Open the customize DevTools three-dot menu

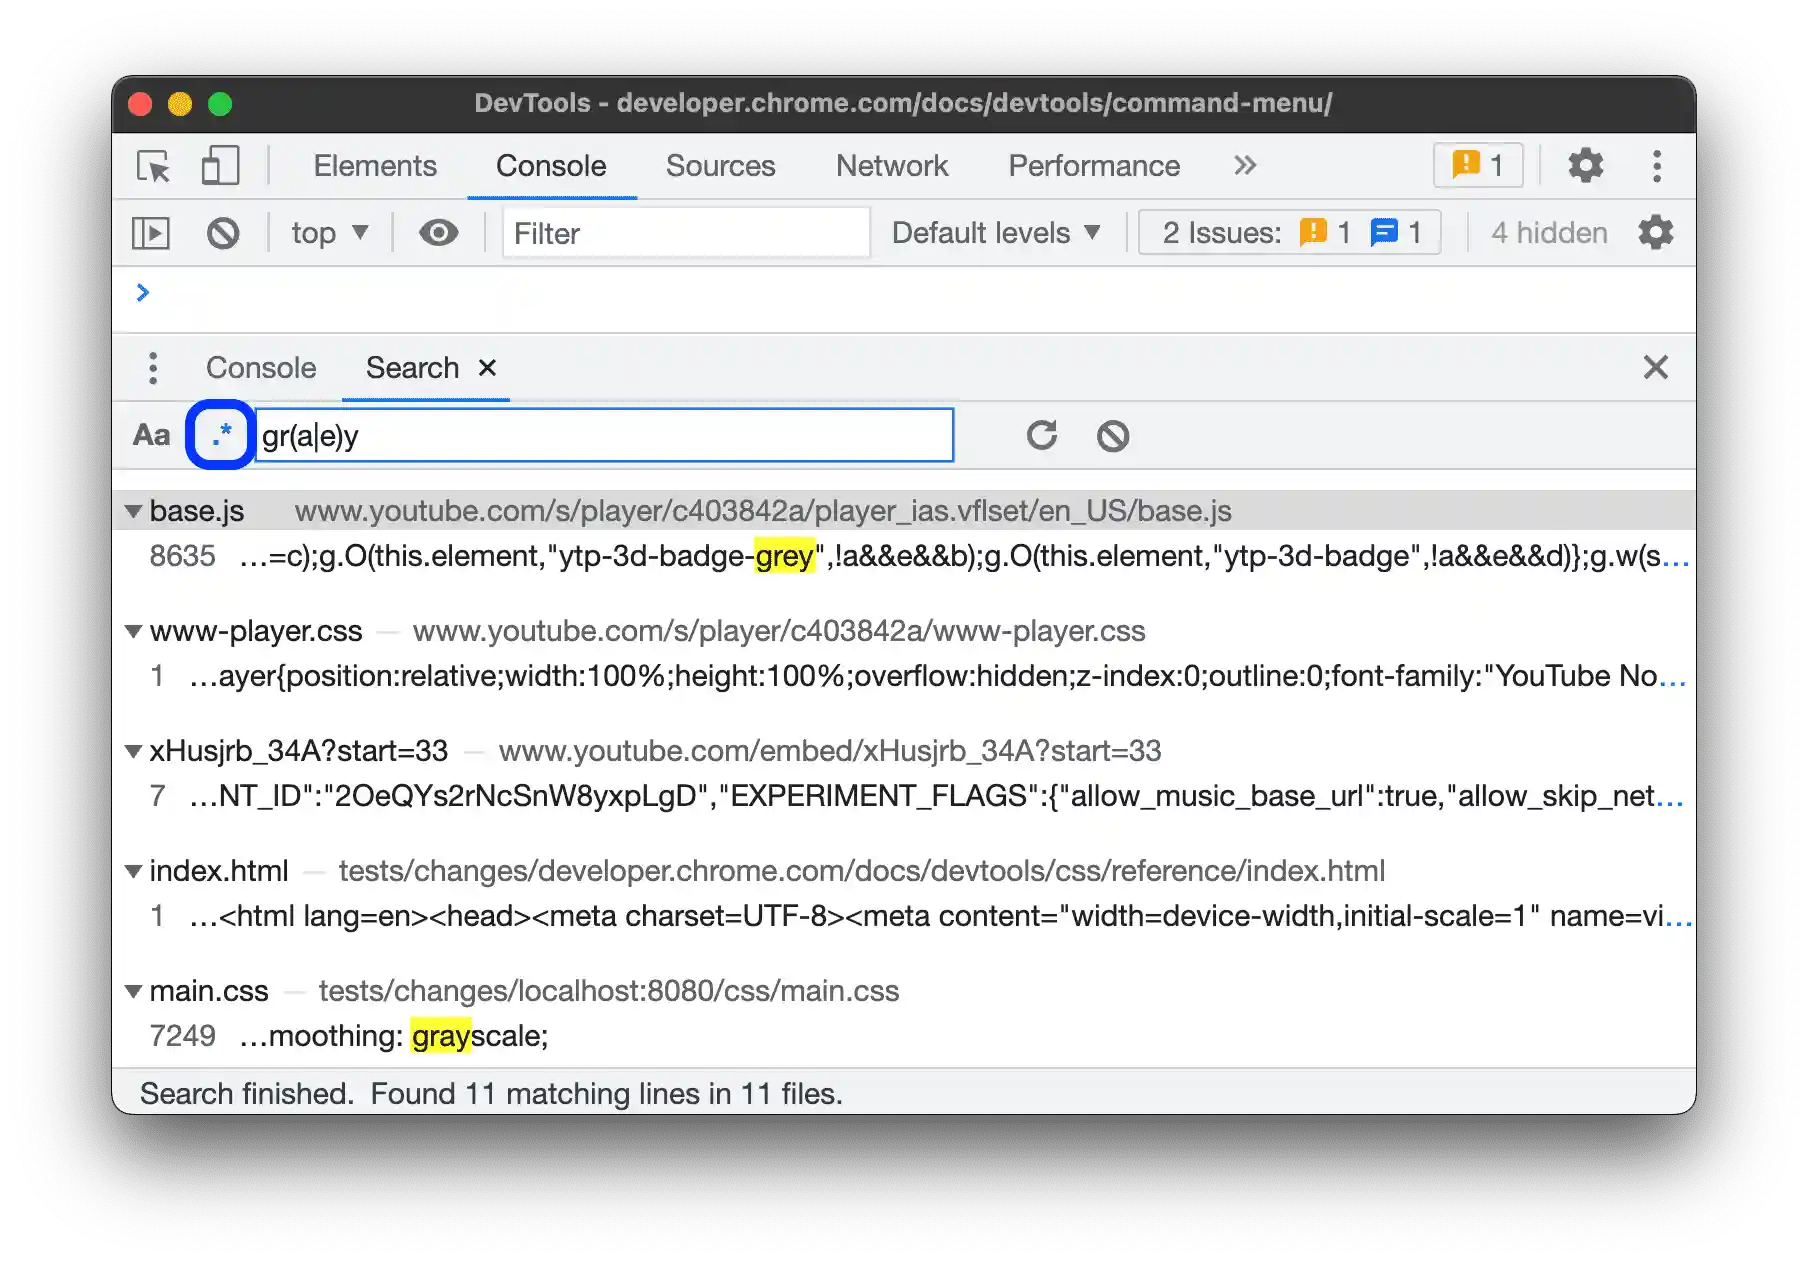click(1657, 166)
